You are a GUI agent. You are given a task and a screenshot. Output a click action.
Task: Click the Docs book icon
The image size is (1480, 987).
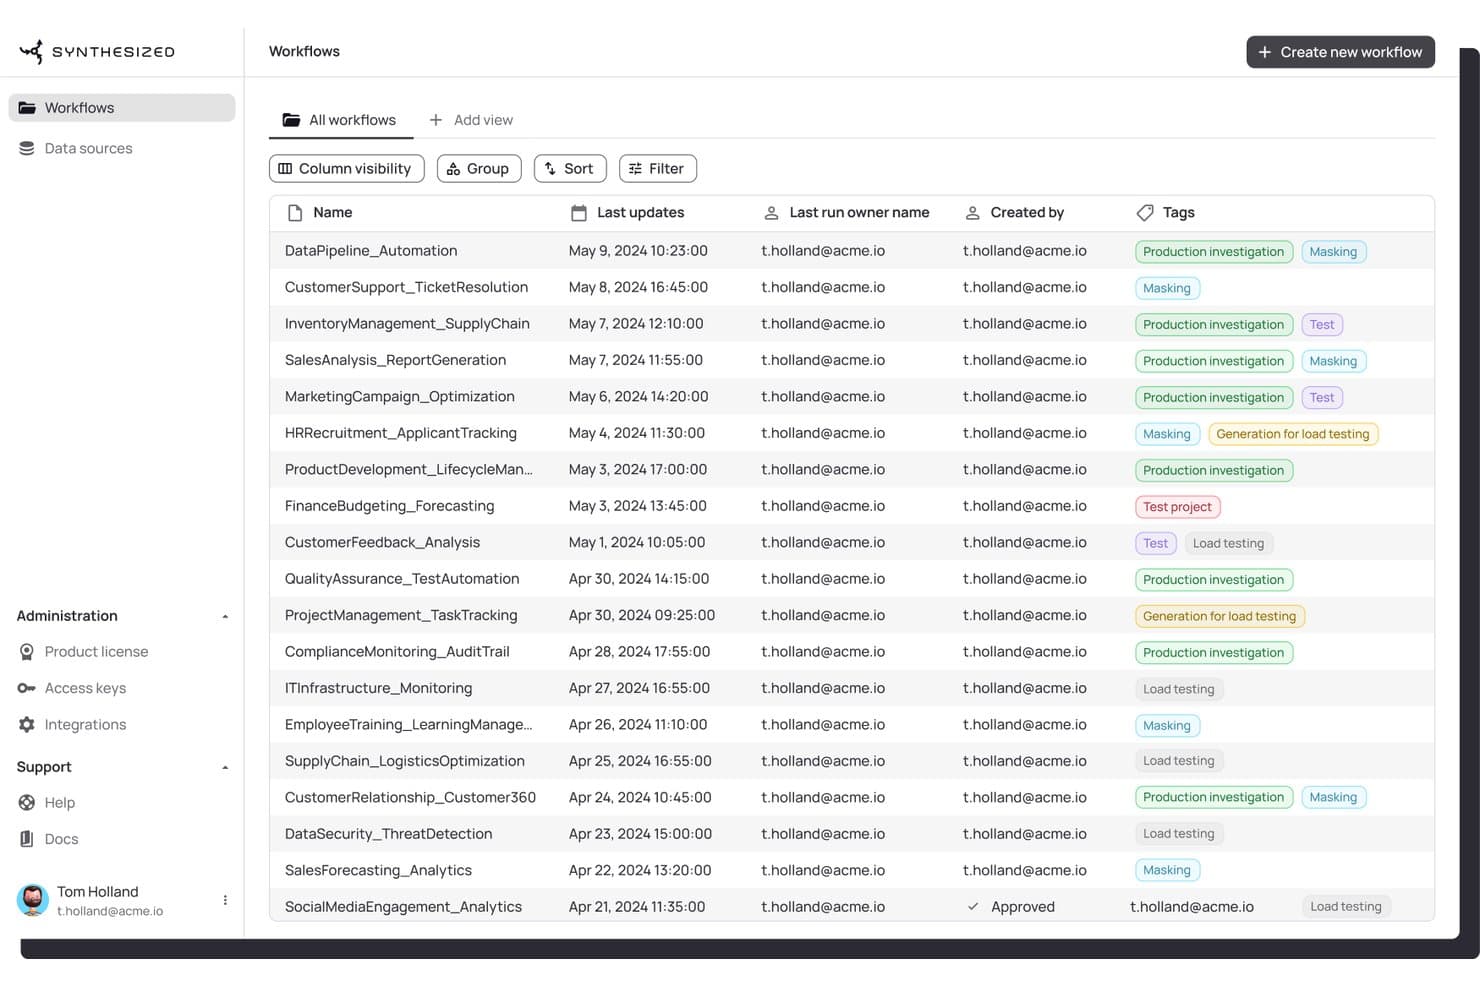point(27,839)
